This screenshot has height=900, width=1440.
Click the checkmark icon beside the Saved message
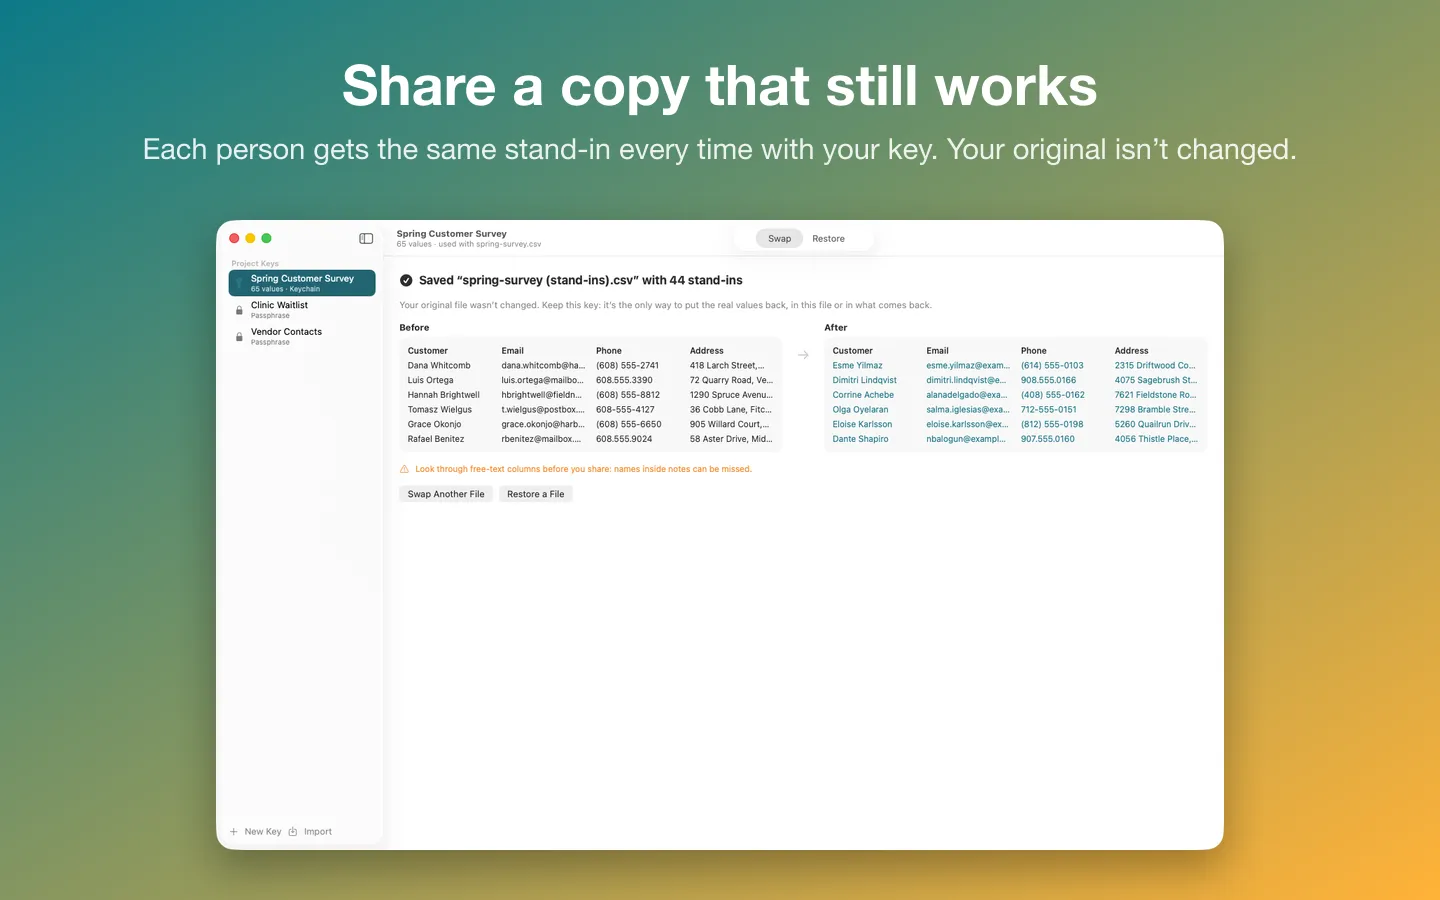coord(406,281)
